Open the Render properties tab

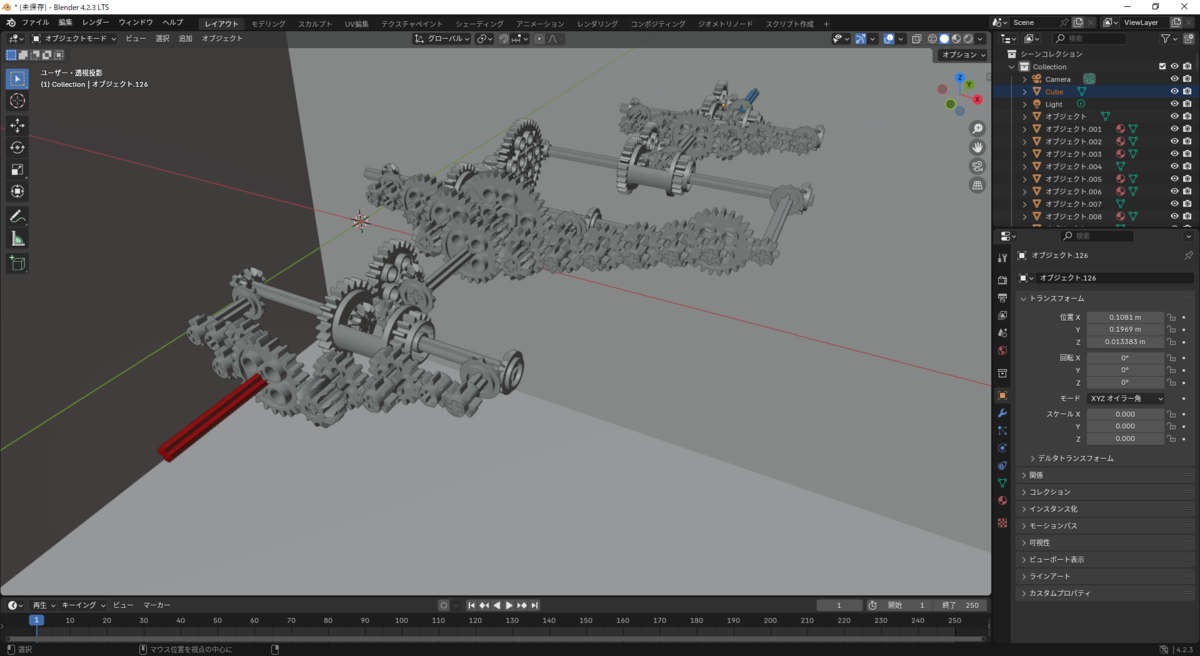pos(1002,281)
